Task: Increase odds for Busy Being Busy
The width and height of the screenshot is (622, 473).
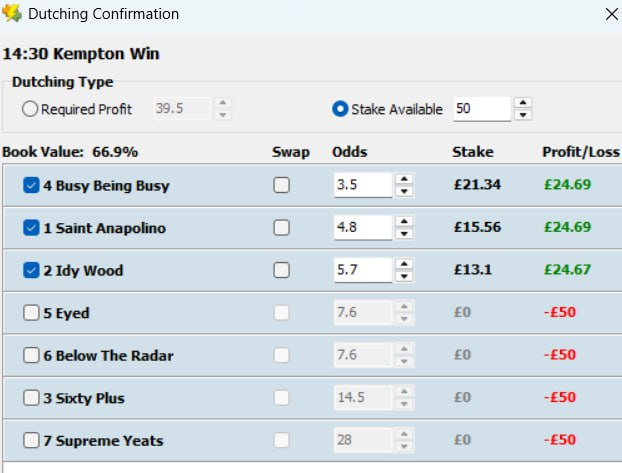Action: (404, 179)
